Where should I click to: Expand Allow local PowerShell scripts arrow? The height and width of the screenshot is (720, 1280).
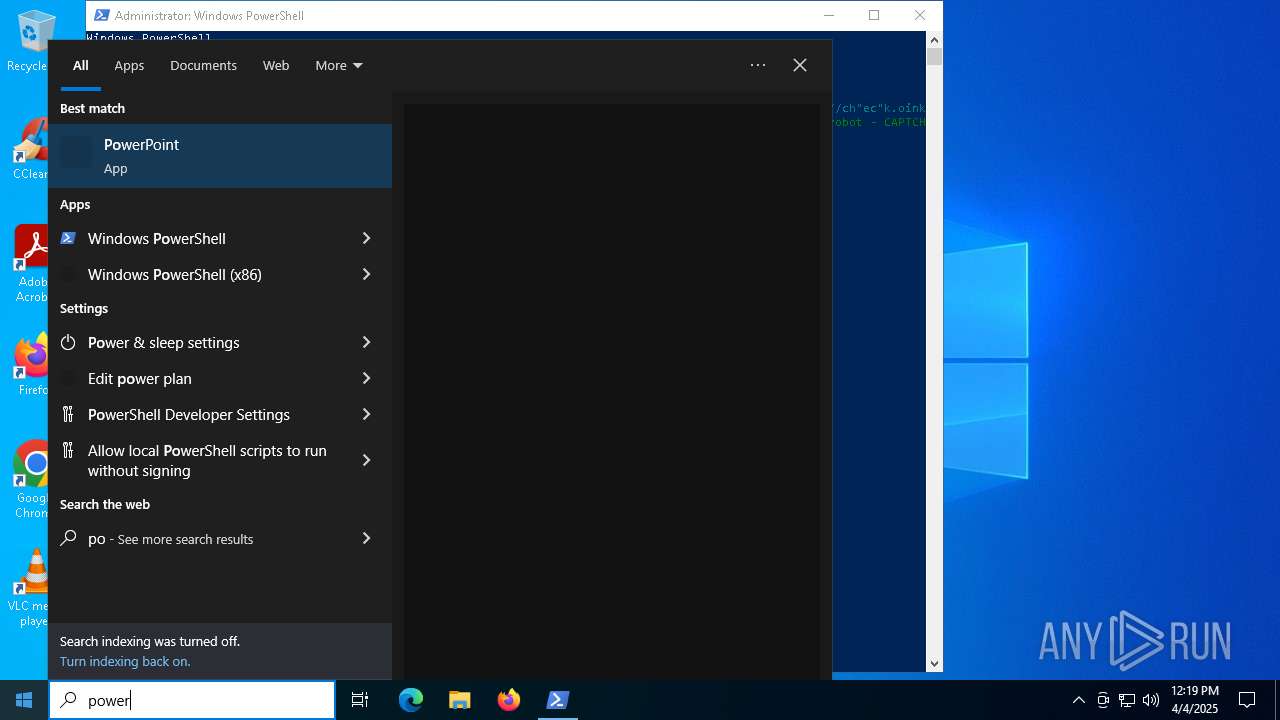coord(366,460)
